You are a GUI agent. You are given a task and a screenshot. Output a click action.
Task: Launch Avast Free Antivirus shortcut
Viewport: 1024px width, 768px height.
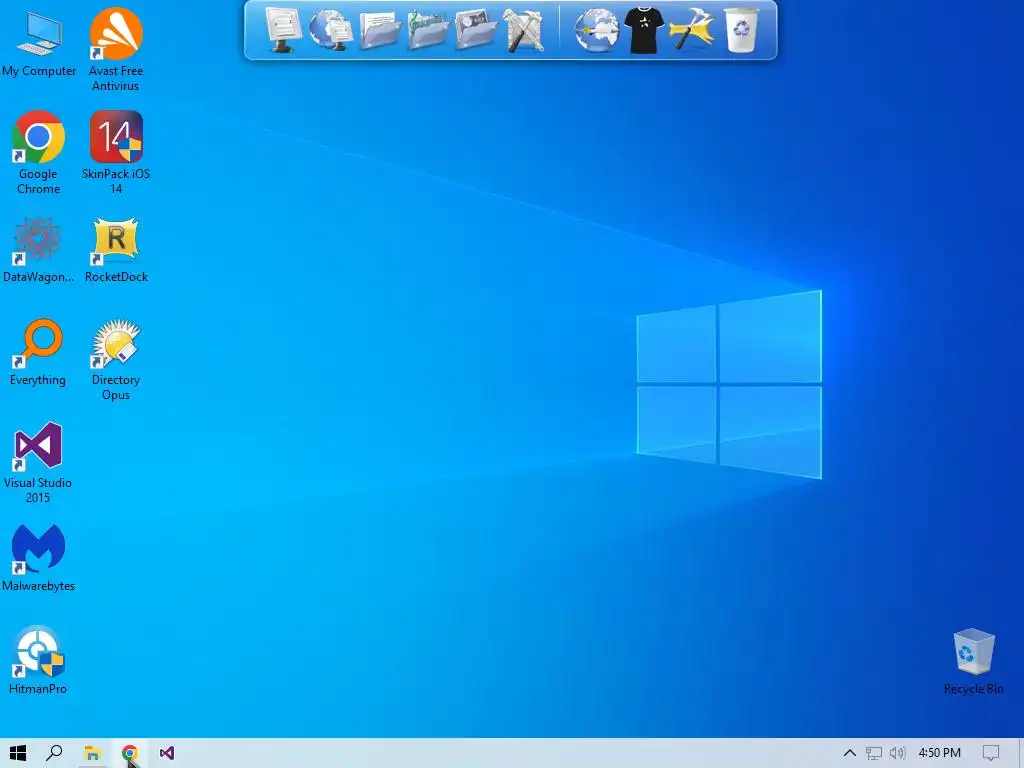pos(116,49)
